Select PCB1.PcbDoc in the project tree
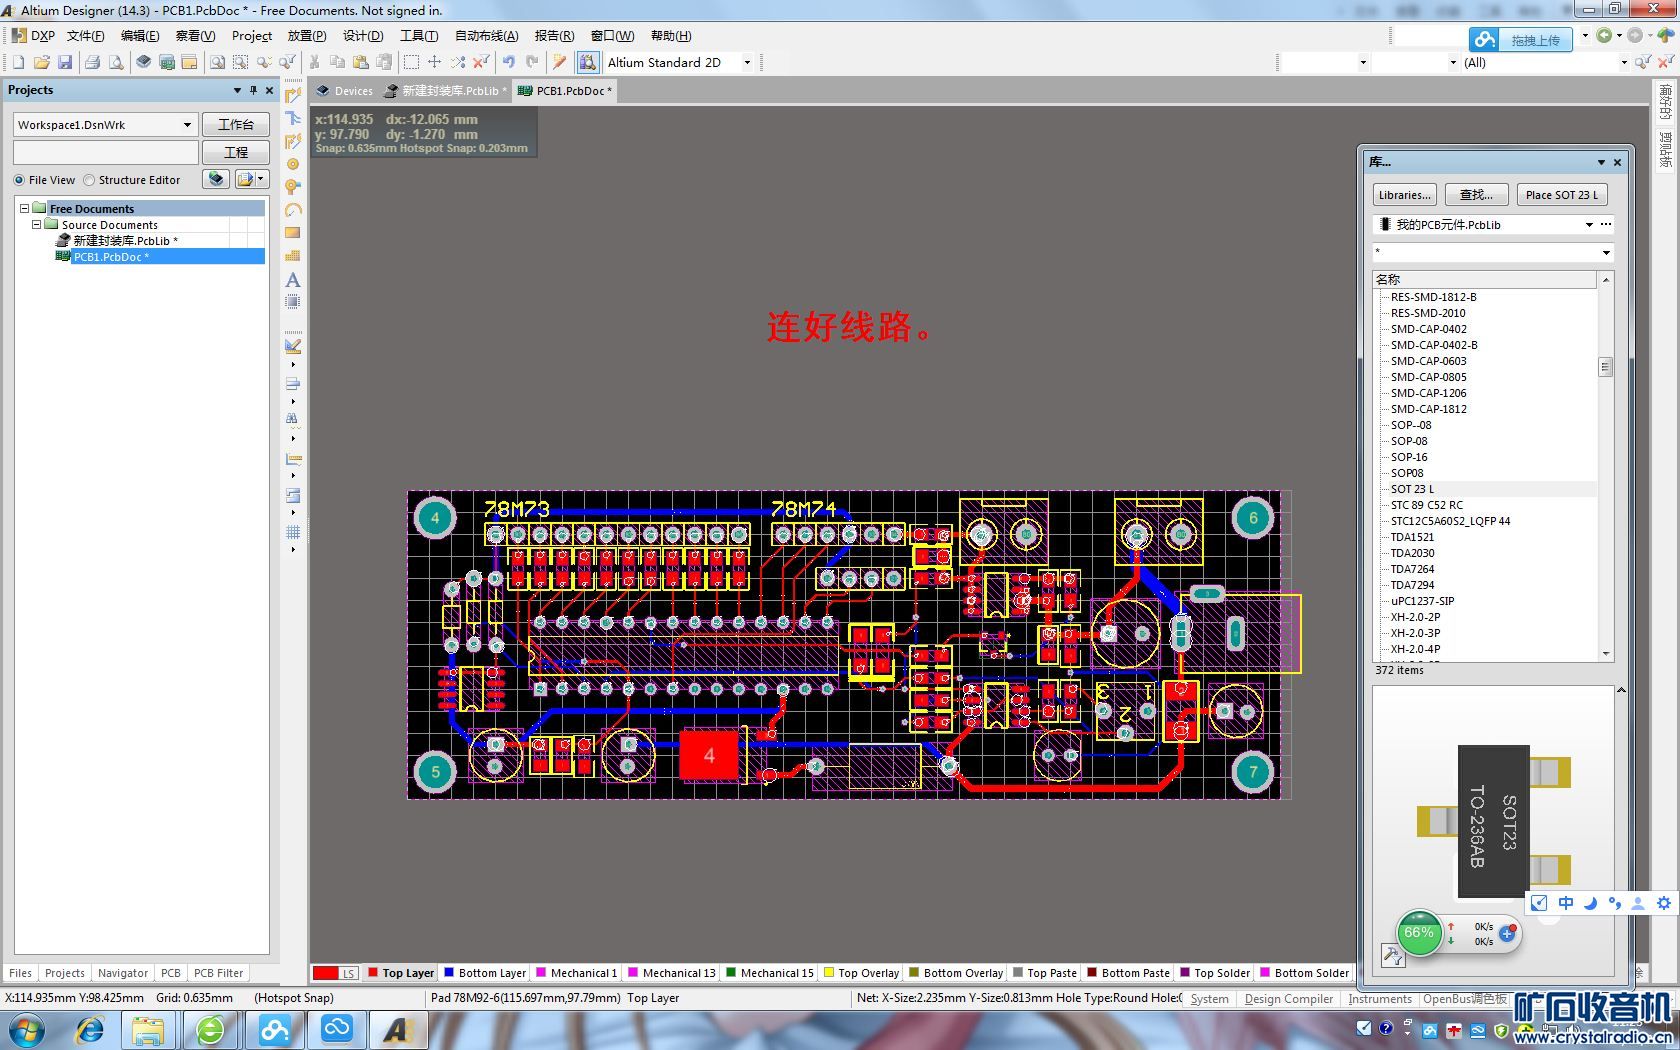This screenshot has width=1680, height=1050. pos(111,256)
